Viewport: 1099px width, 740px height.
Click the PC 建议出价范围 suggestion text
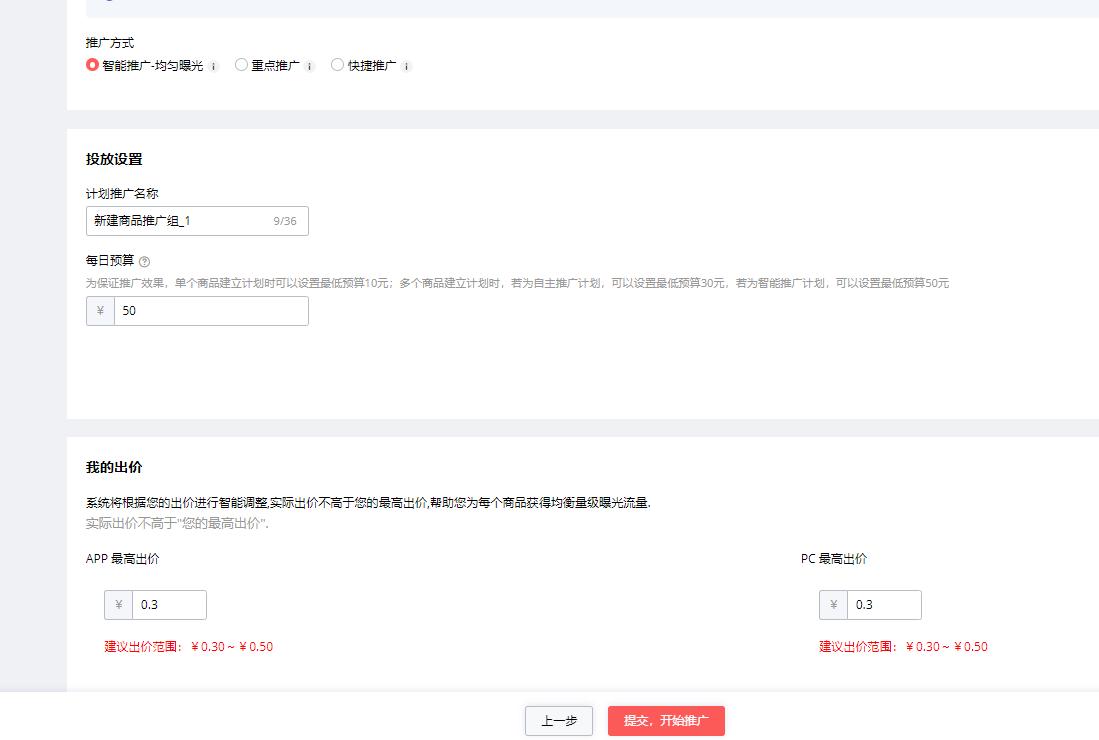[904, 646]
